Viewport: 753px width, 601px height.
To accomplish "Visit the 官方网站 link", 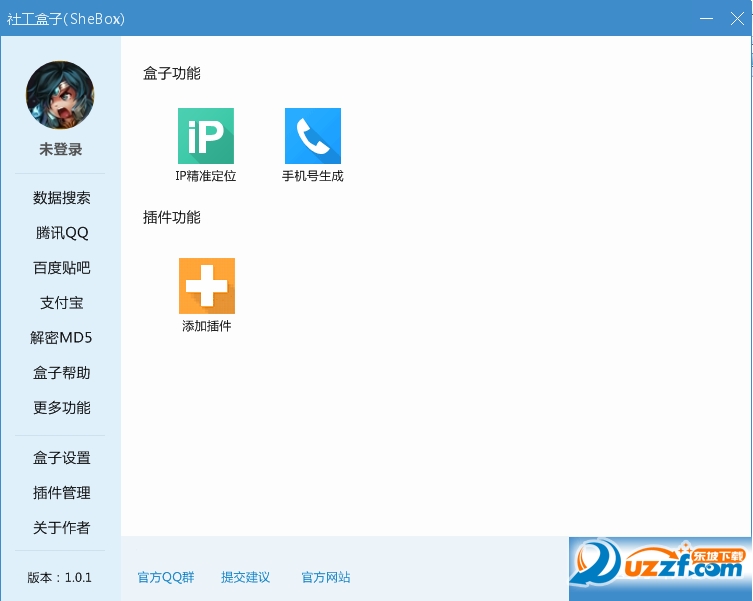I will (x=326, y=577).
